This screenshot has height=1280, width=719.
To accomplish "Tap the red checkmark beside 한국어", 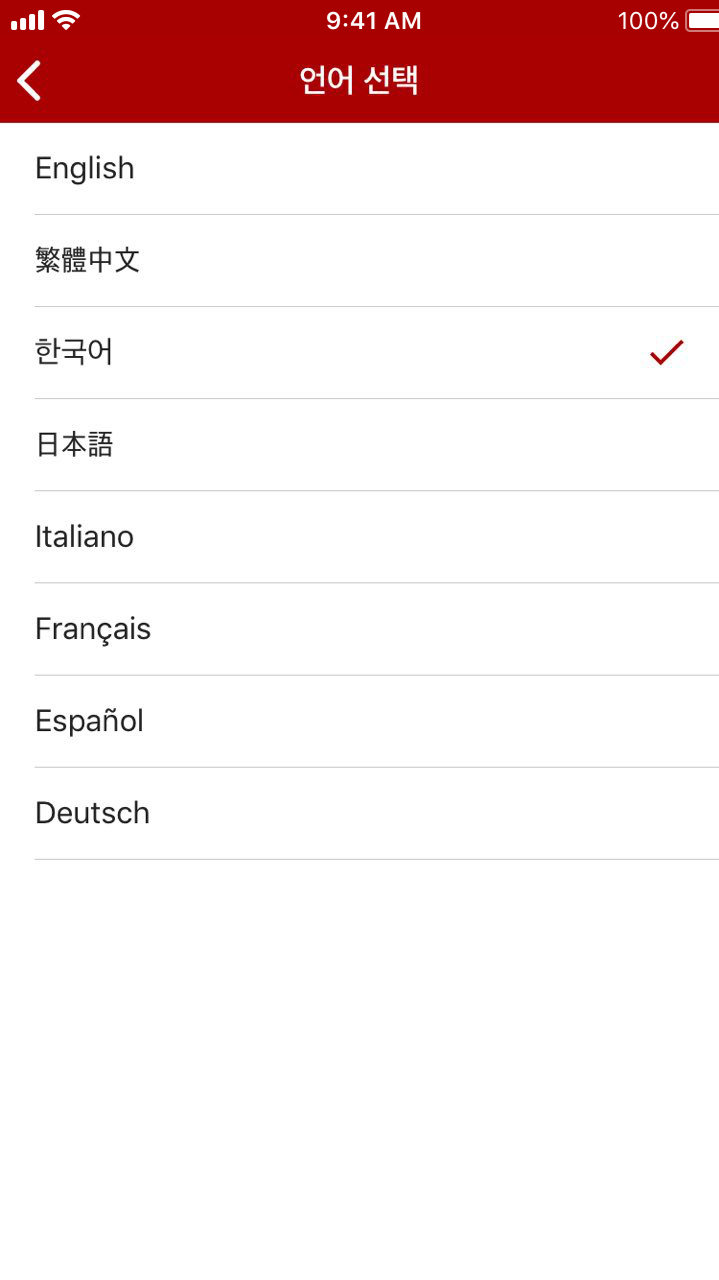I will [x=666, y=352].
